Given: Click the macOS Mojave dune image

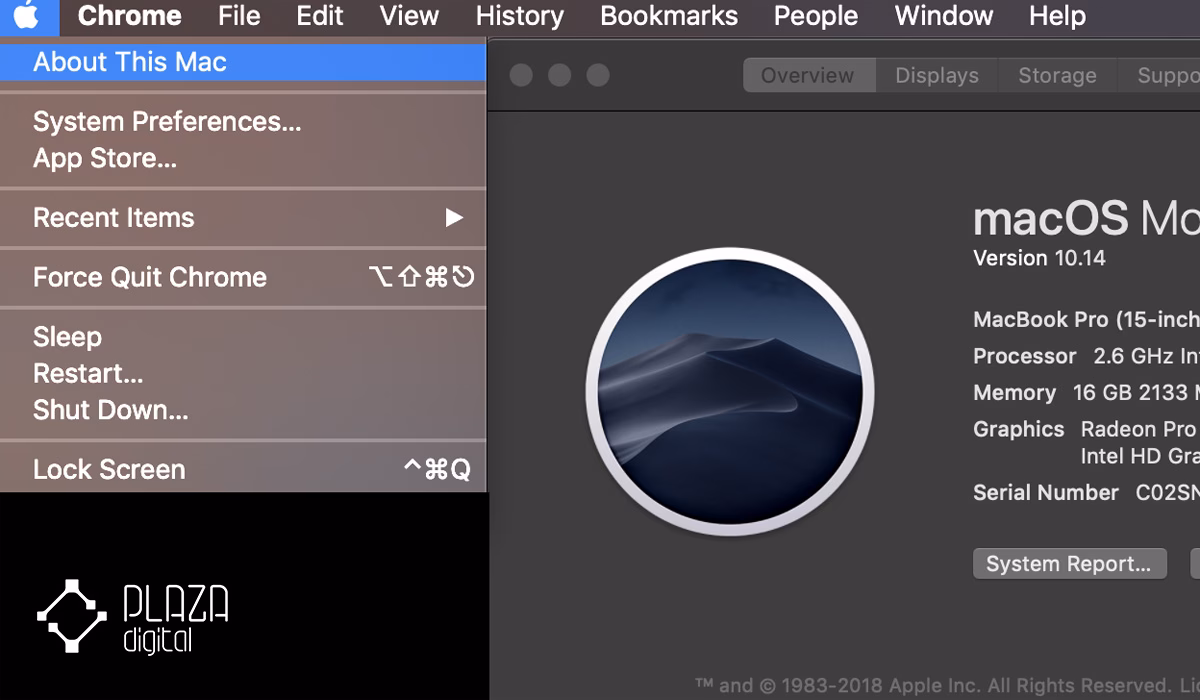Looking at the screenshot, I should point(730,392).
